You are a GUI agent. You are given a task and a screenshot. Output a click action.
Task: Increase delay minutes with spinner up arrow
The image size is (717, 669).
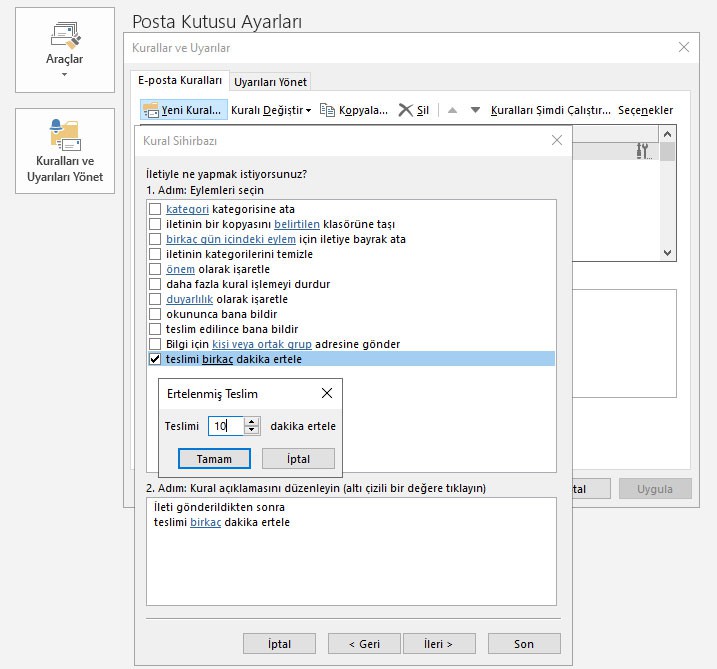click(252, 421)
